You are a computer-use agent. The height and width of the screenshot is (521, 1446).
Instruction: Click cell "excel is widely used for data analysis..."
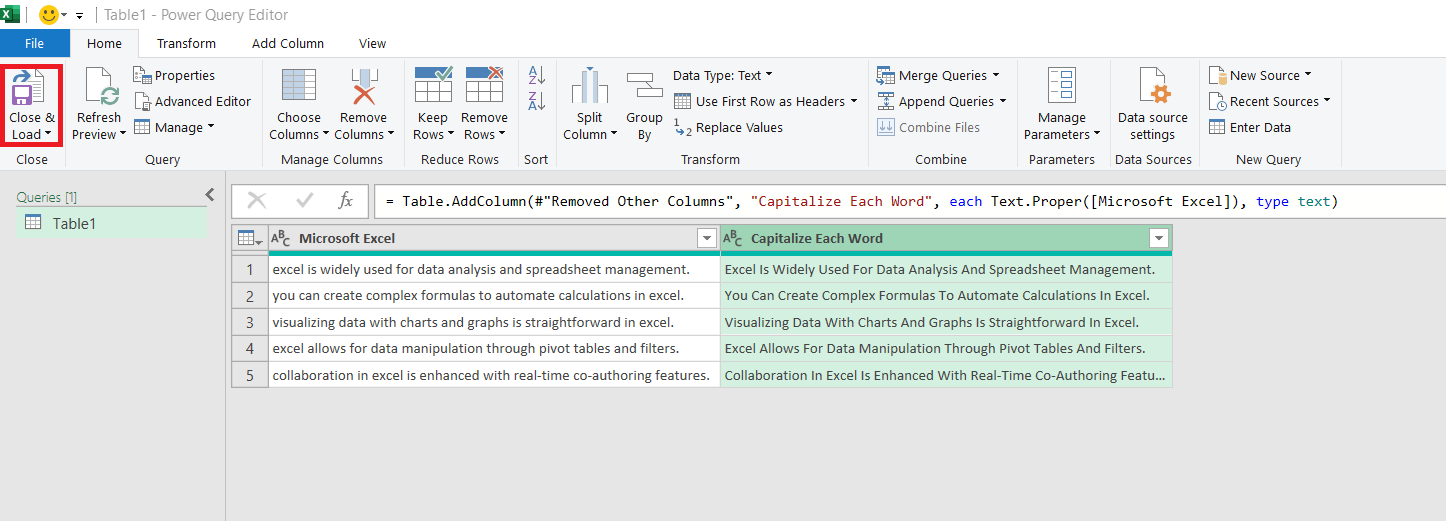point(494,269)
